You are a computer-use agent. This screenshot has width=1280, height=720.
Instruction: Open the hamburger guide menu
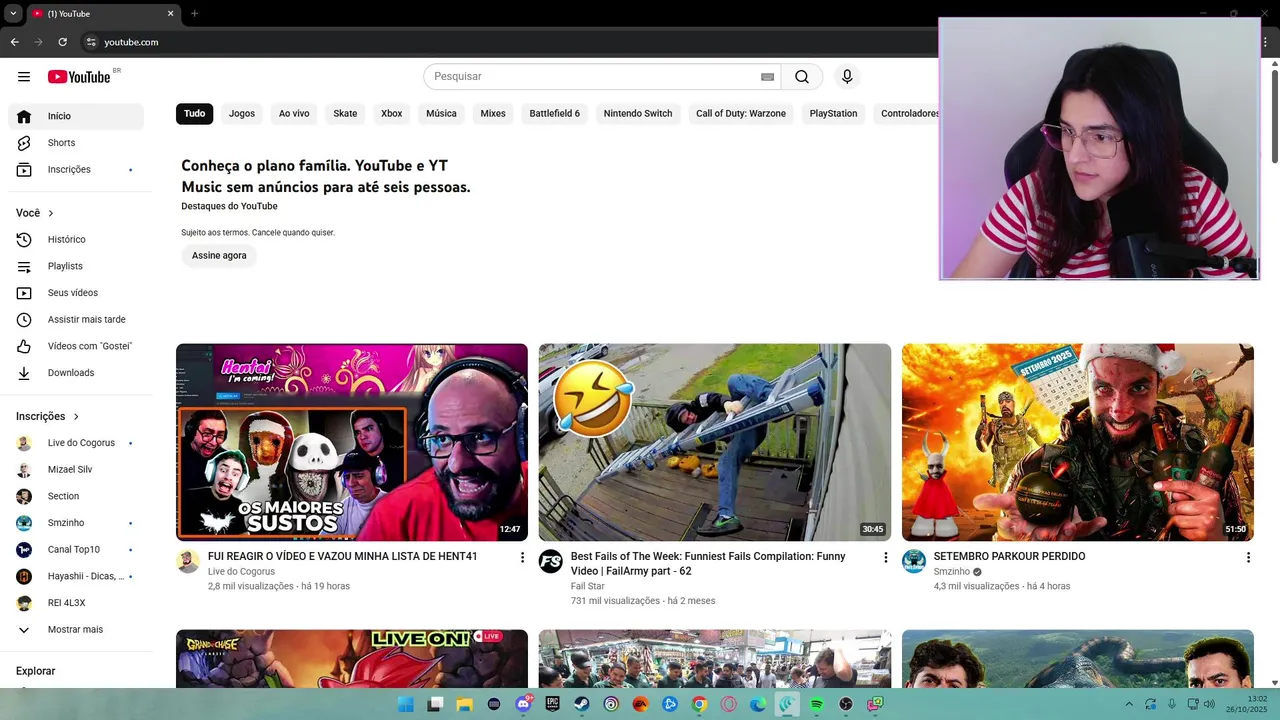point(24,77)
